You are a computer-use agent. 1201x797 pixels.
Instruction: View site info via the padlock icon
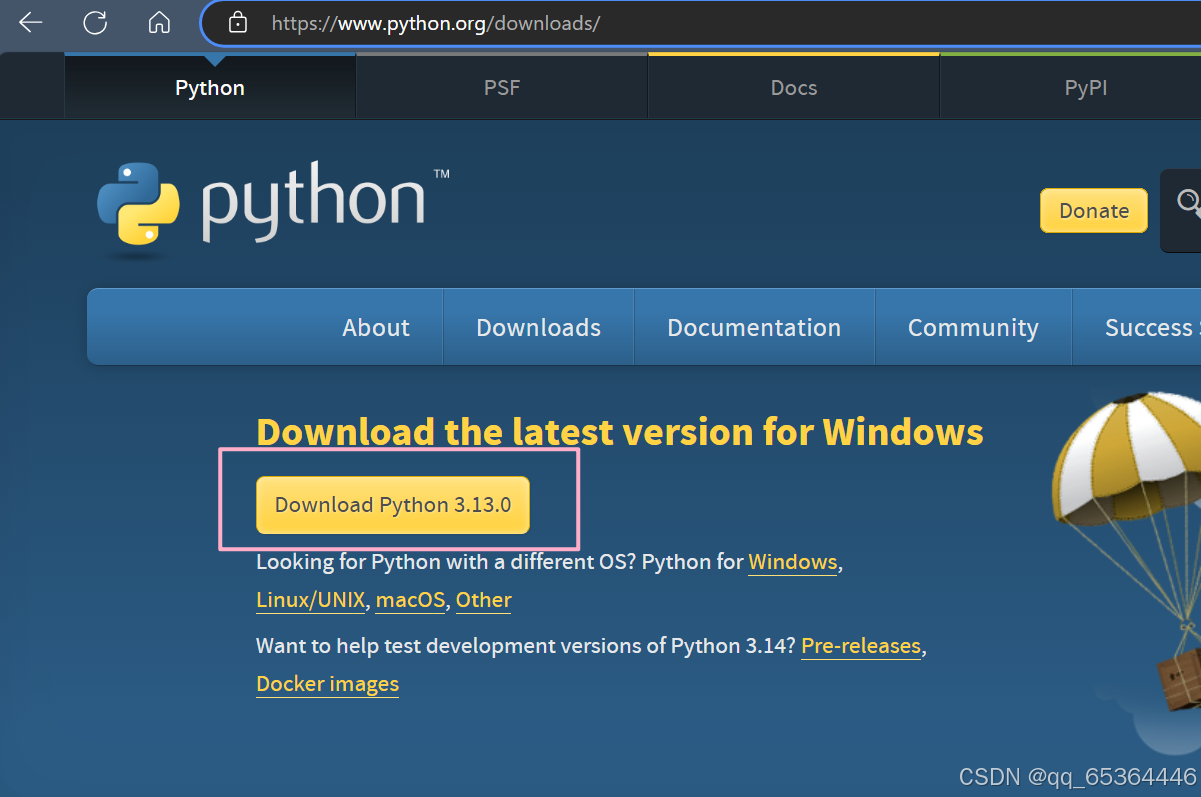(237, 22)
